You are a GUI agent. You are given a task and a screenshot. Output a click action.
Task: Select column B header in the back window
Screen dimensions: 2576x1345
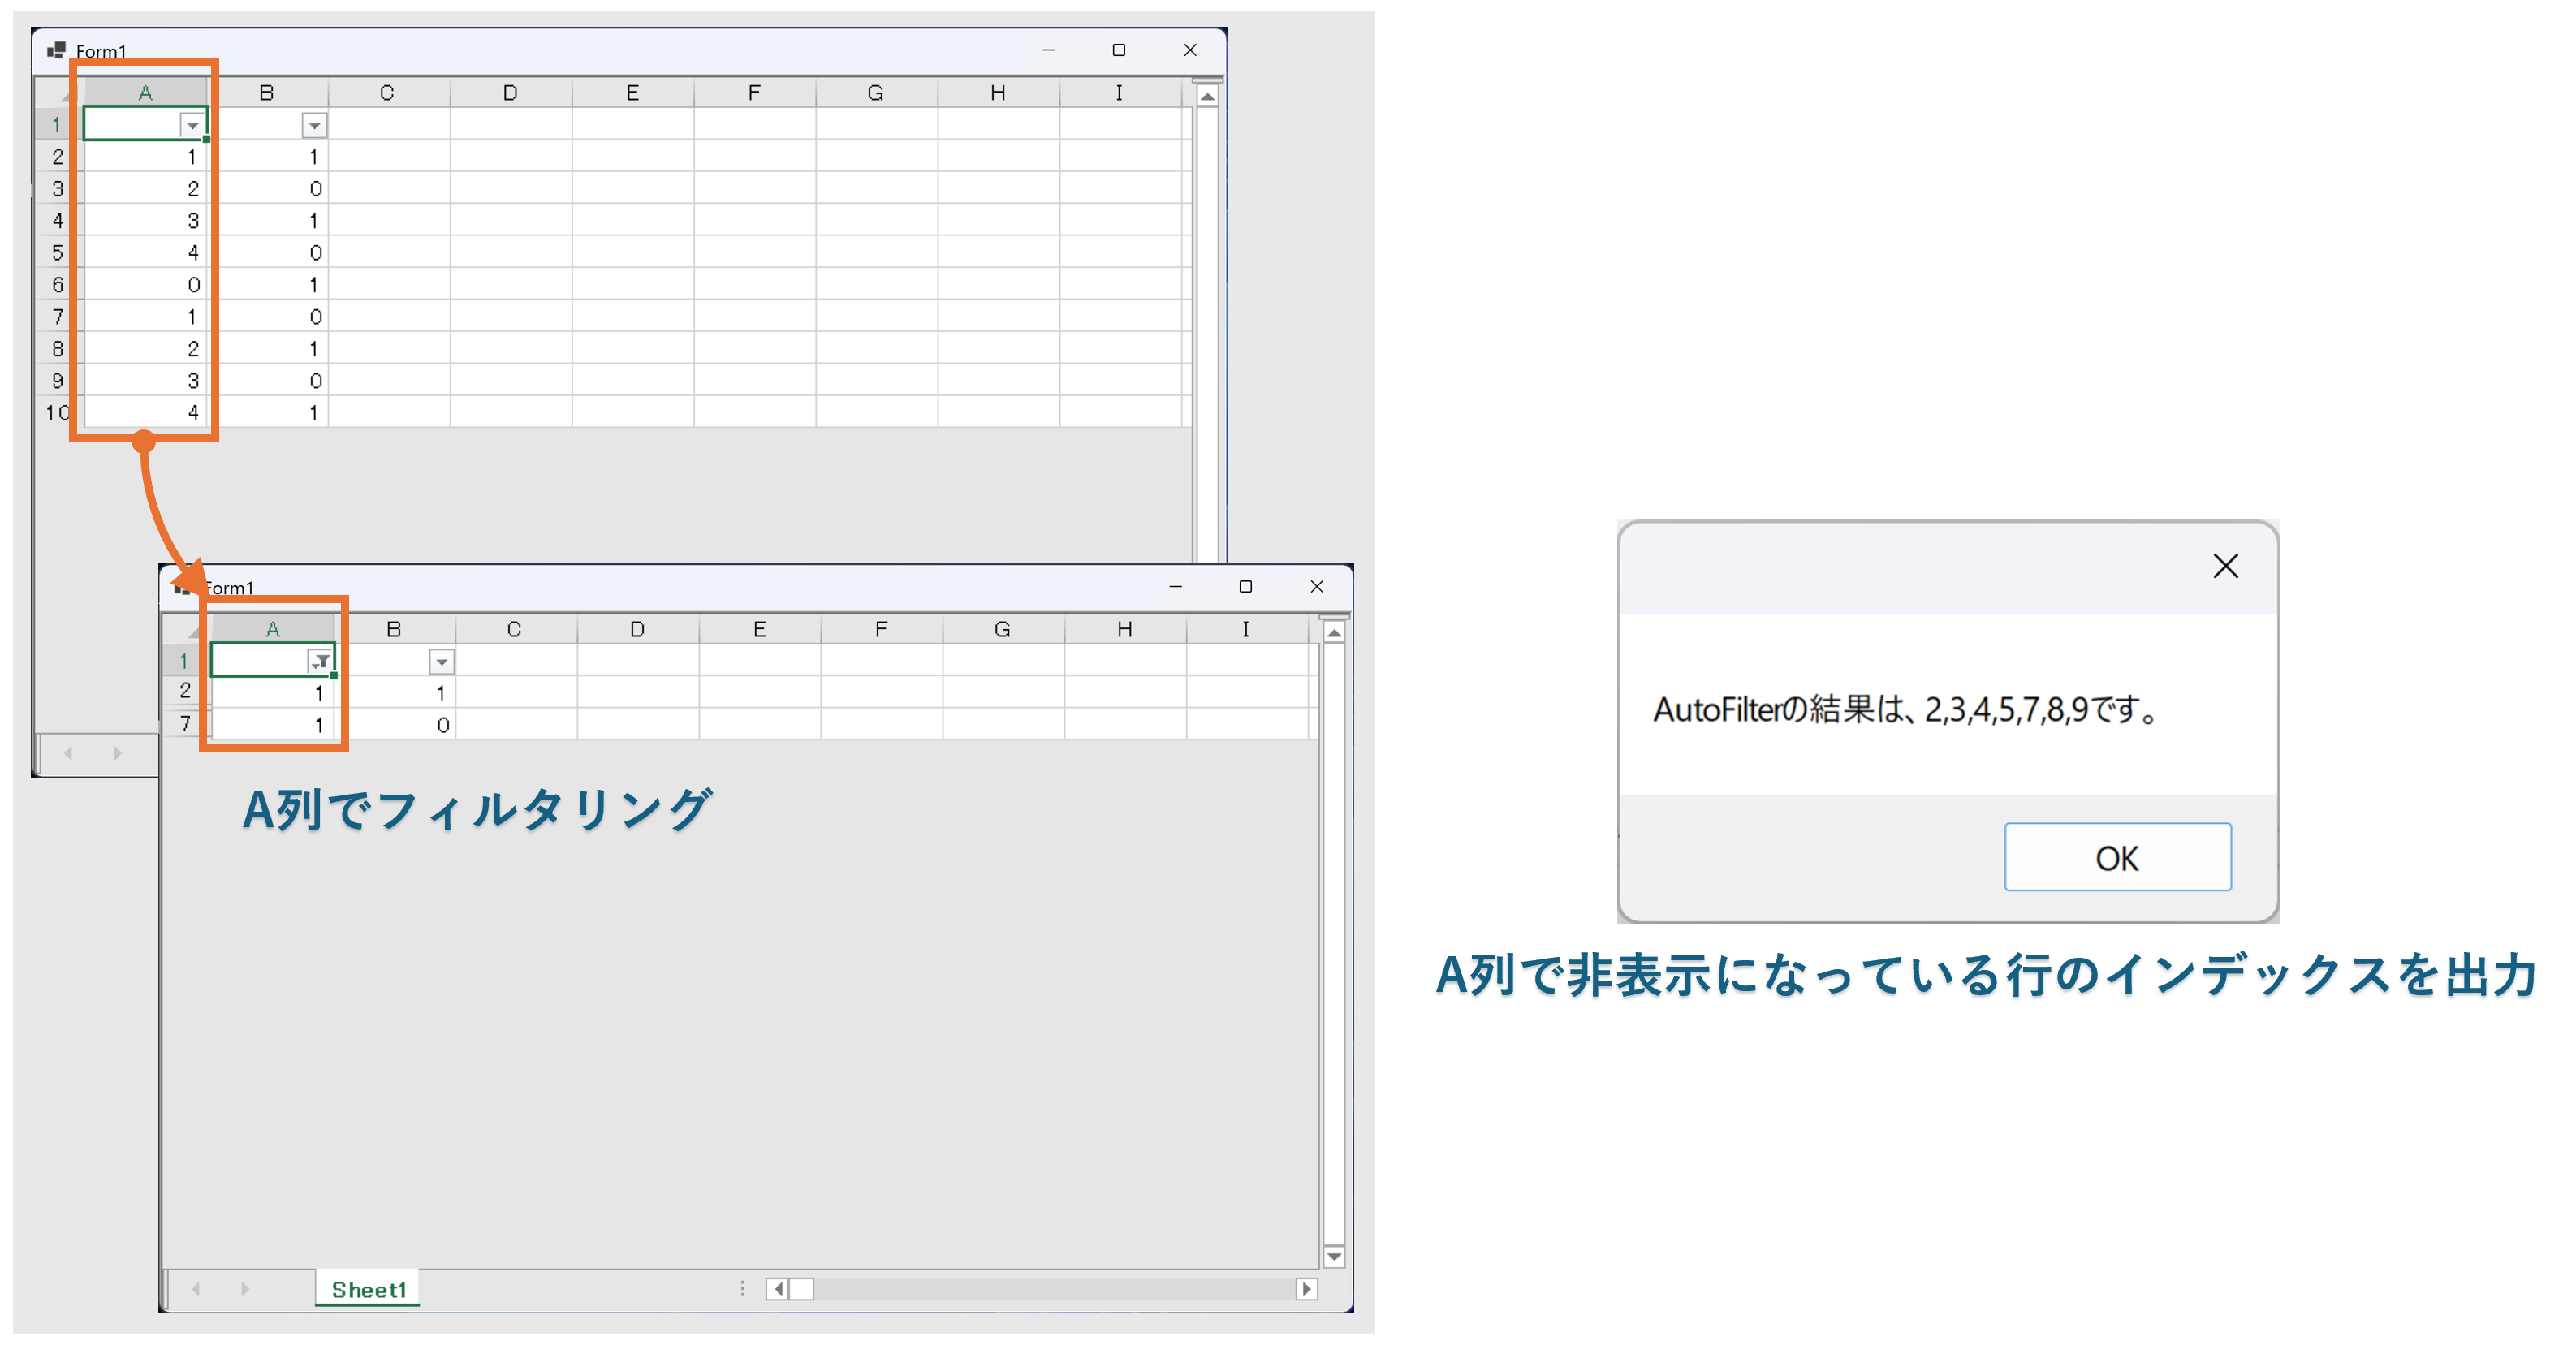tap(267, 93)
